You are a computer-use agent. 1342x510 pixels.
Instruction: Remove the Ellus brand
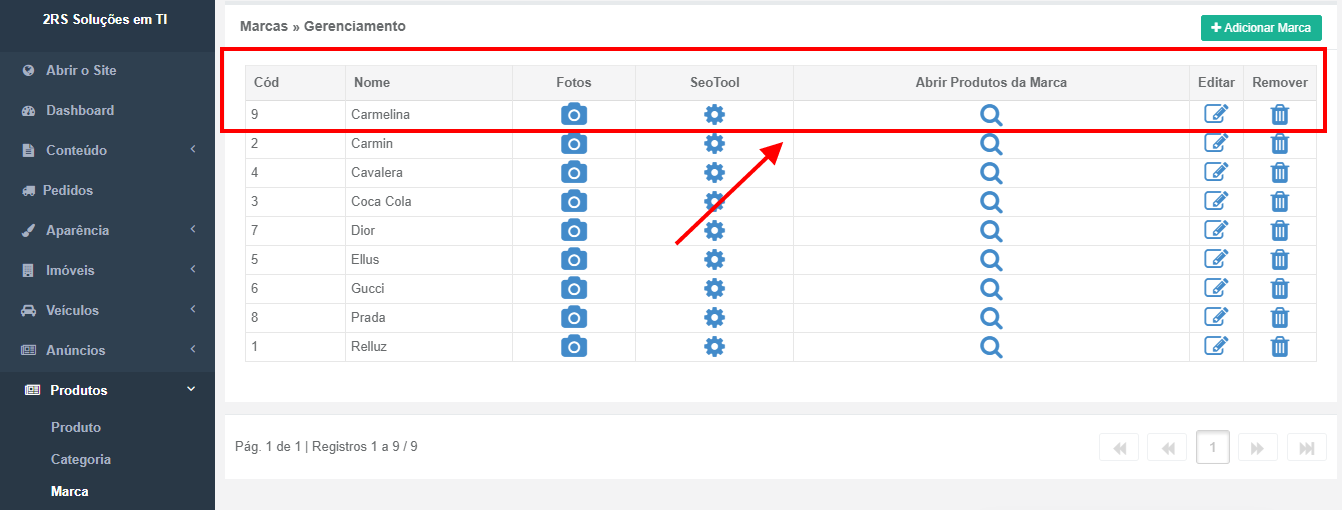[x=1280, y=259]
